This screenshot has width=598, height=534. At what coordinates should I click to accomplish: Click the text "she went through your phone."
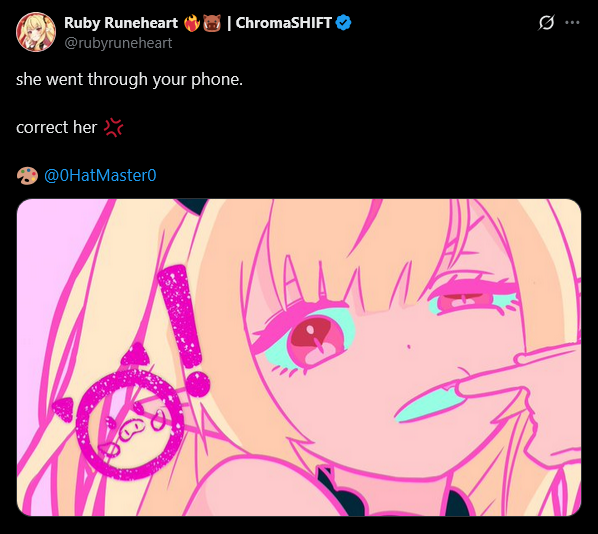click(129, 79)
